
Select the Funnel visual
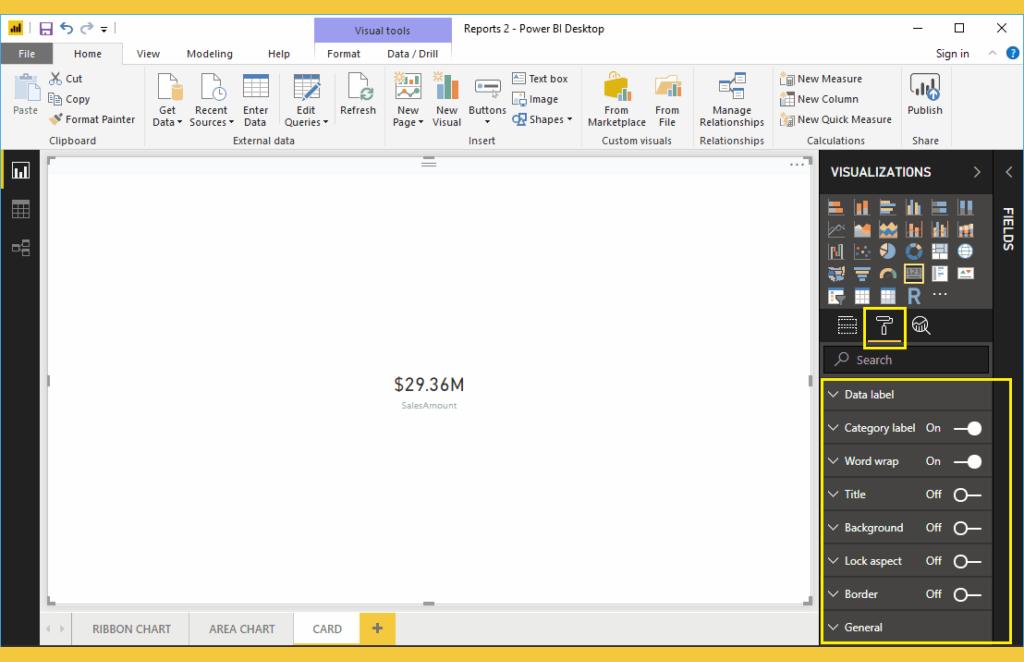862,274
